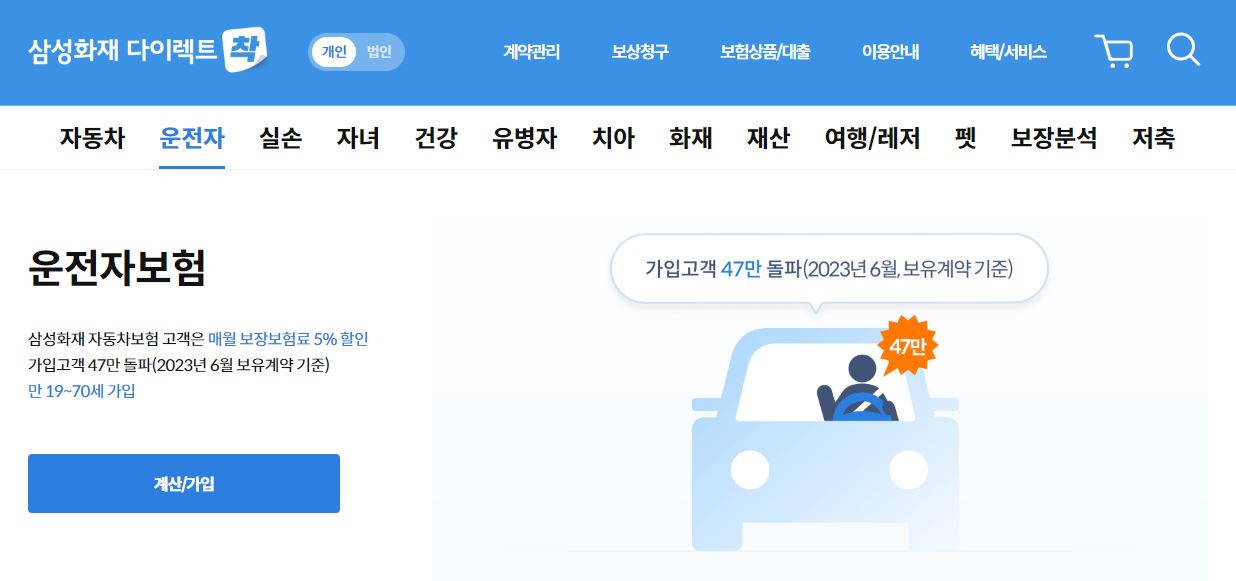Image resolution: width=1236 pixels, height=581 pixels.
Task: Open the shopping cart icon
Action: (x=1113, y=51)
